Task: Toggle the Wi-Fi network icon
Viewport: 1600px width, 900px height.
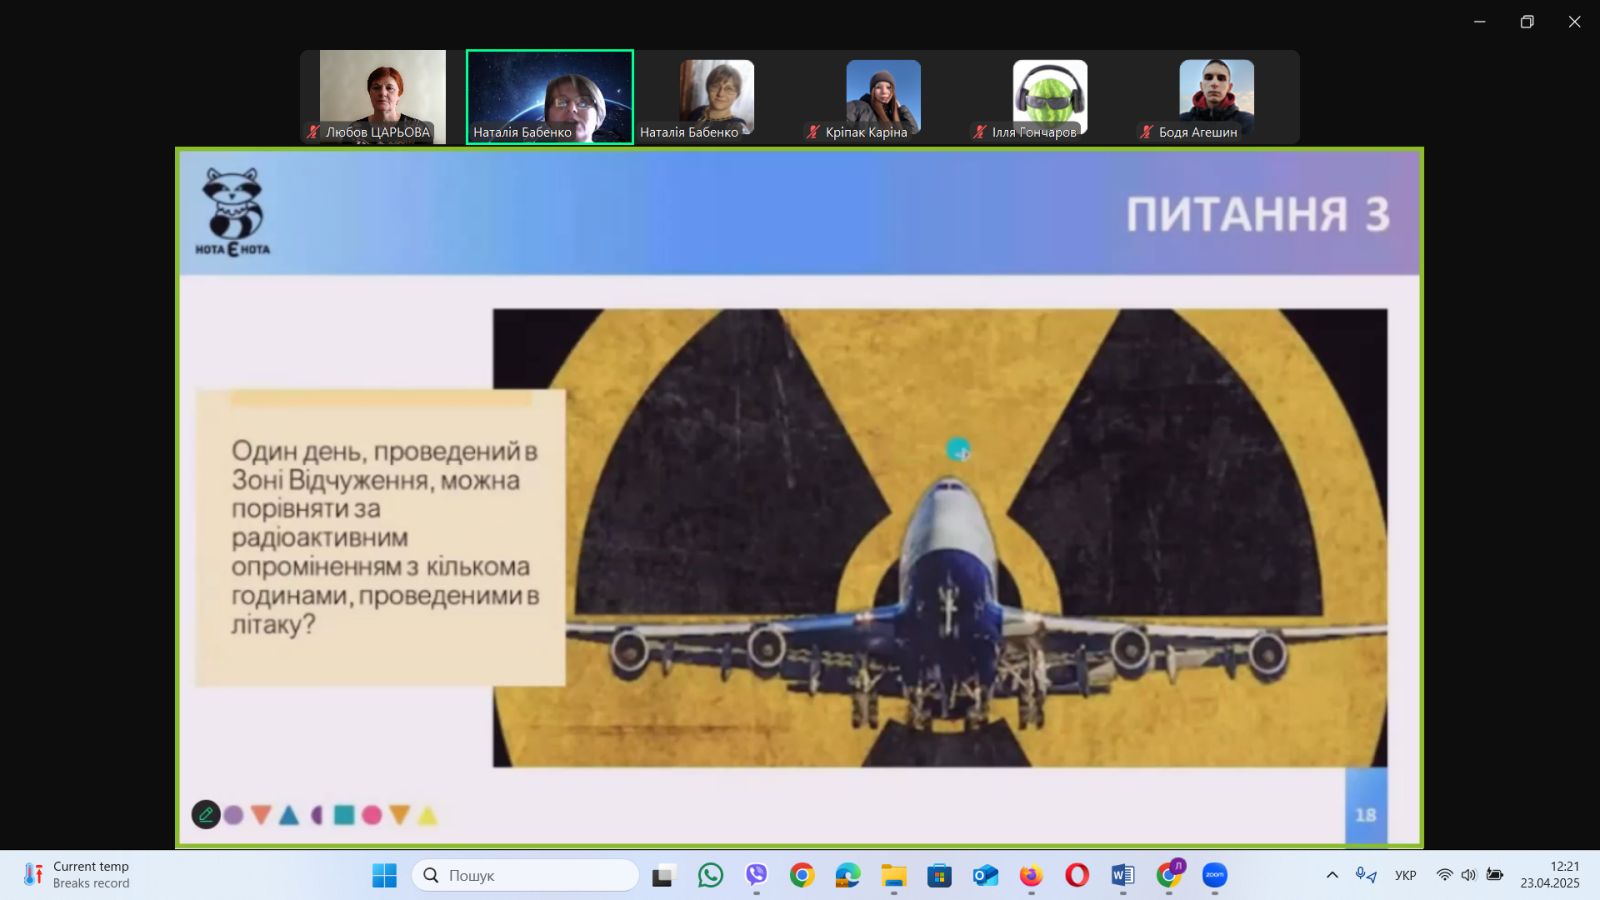Action: pyautogui.click(x=1444, y=875)
